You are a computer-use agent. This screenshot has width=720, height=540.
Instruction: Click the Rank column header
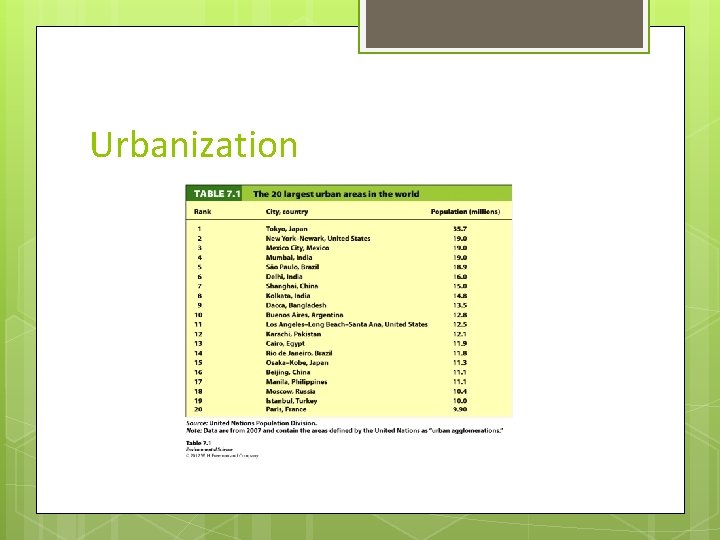(x=202, y=212)
